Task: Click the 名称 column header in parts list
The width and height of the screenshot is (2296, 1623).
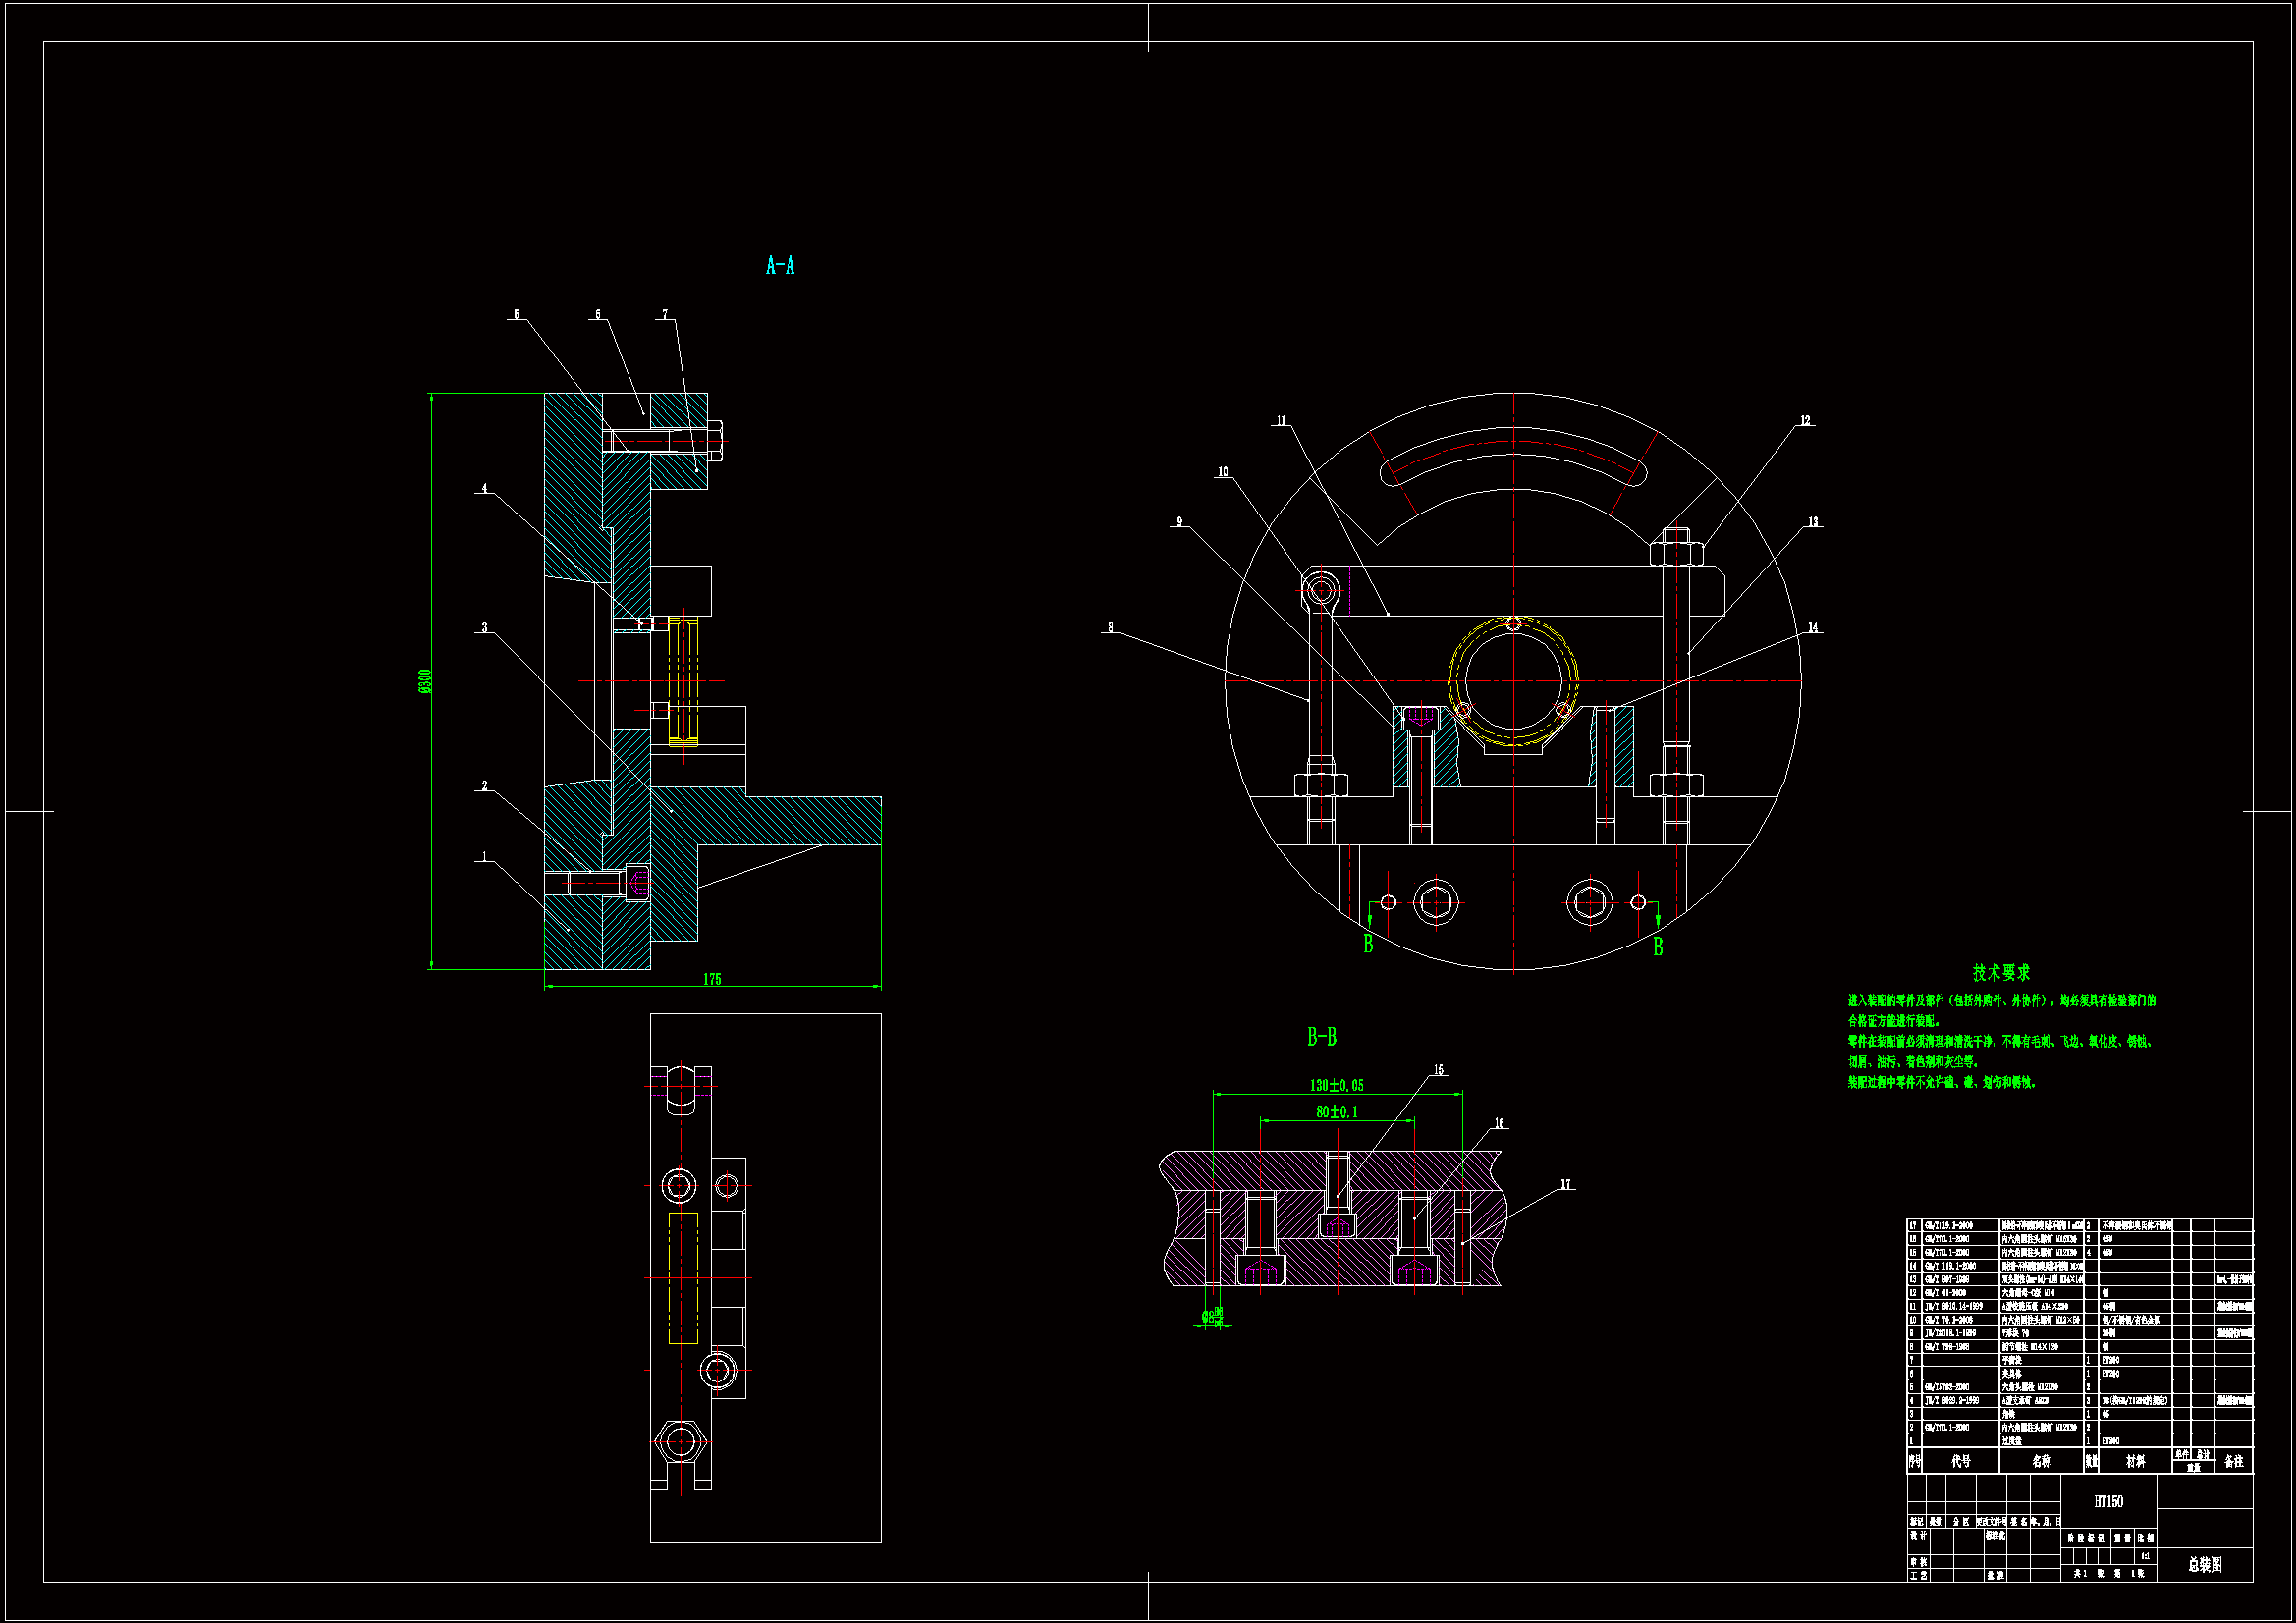Action: (x=2041, y=1461)
